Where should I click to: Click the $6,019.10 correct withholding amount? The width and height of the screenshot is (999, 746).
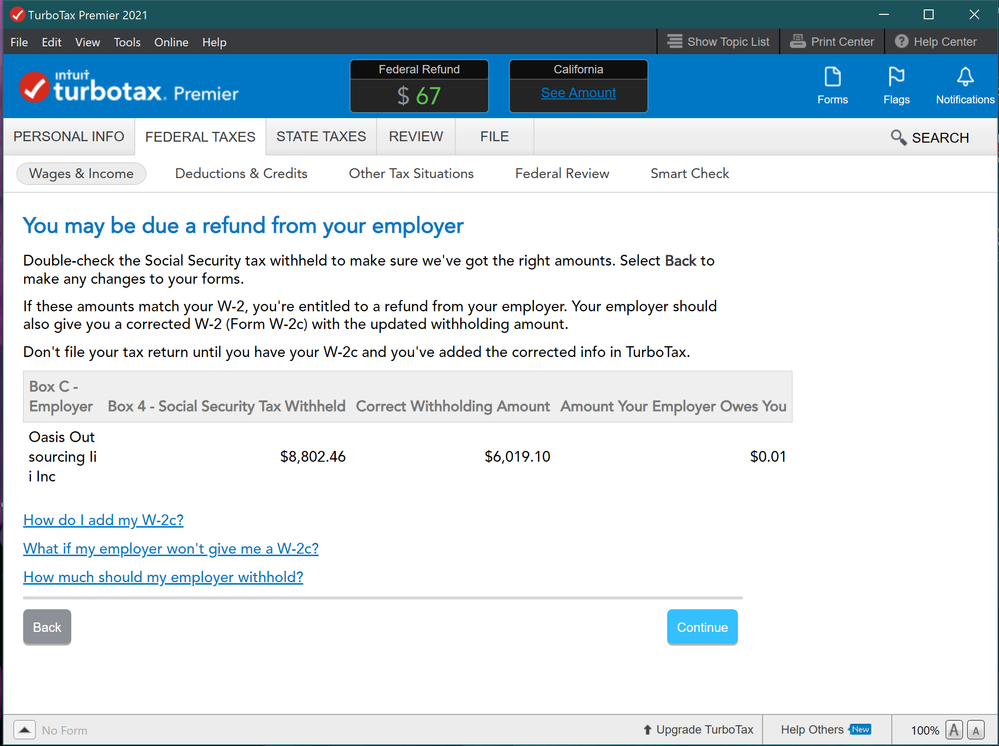tap(517, 457)
